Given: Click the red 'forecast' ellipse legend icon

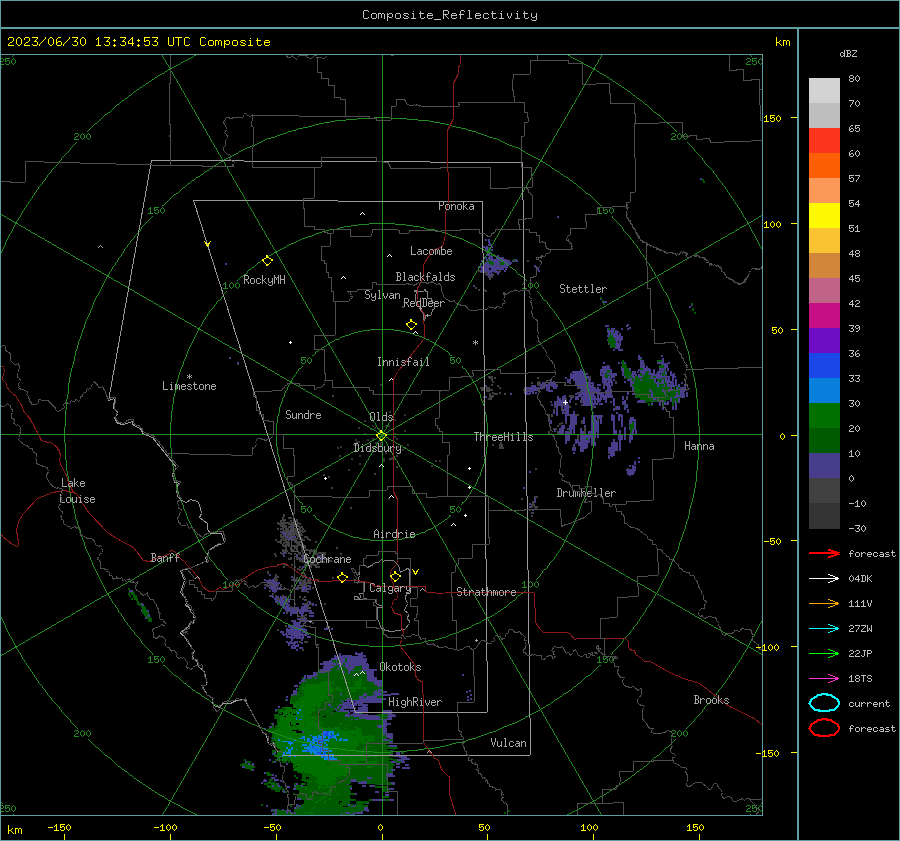Looking at the screenshot, I should click(824, 728).
